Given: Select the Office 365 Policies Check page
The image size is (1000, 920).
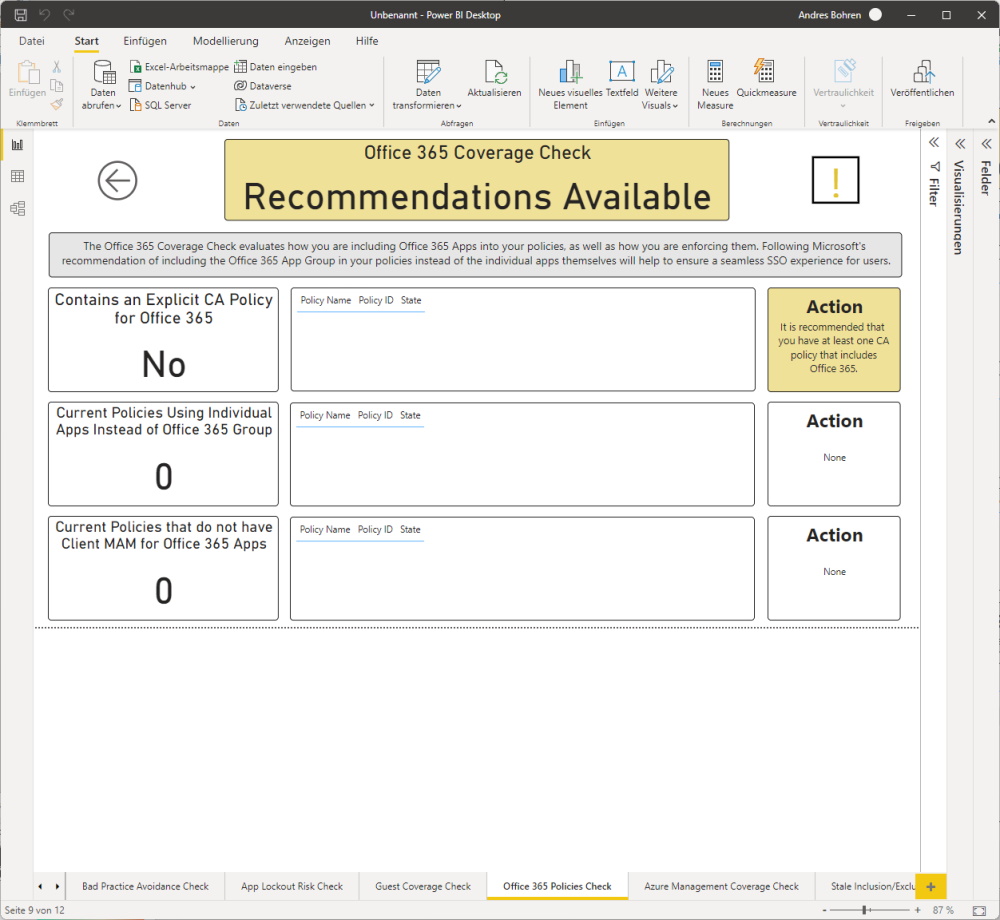Looking at the screenshot, I should coord(557,886).
